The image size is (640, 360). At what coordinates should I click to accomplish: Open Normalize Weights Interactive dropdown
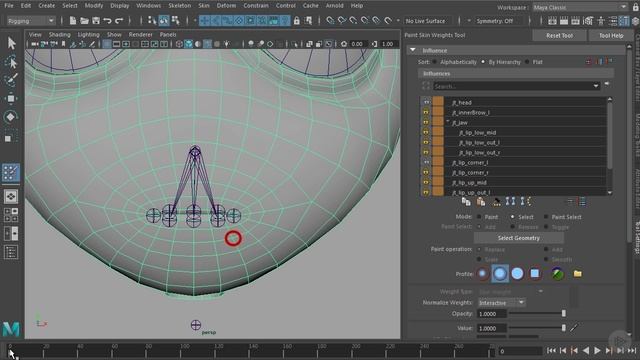tap(502, 302)
